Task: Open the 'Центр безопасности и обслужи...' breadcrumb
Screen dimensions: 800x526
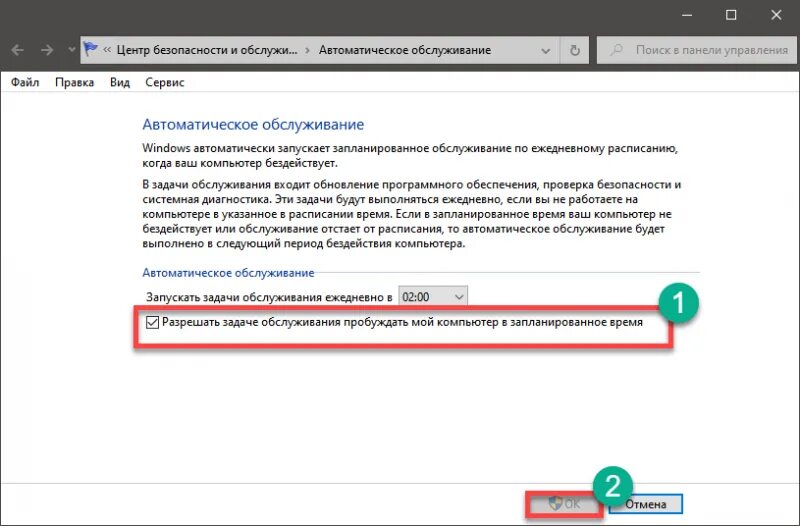Action: (x=207, y=50)
